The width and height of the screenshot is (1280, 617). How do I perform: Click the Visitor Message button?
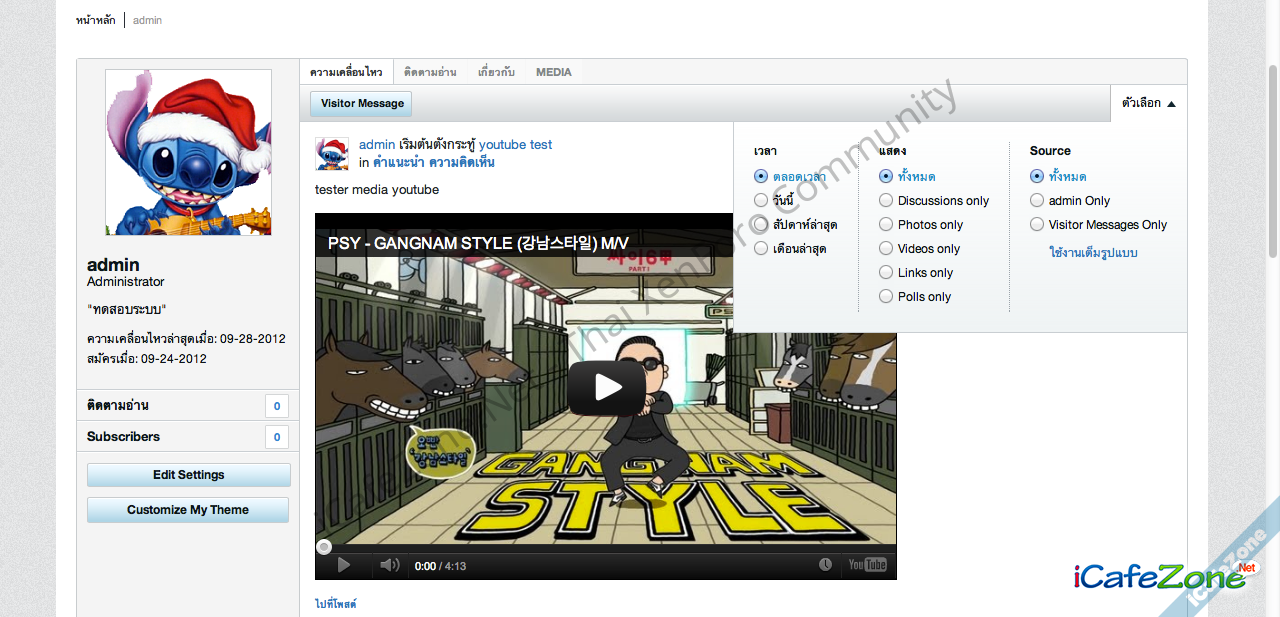point(361,104)
